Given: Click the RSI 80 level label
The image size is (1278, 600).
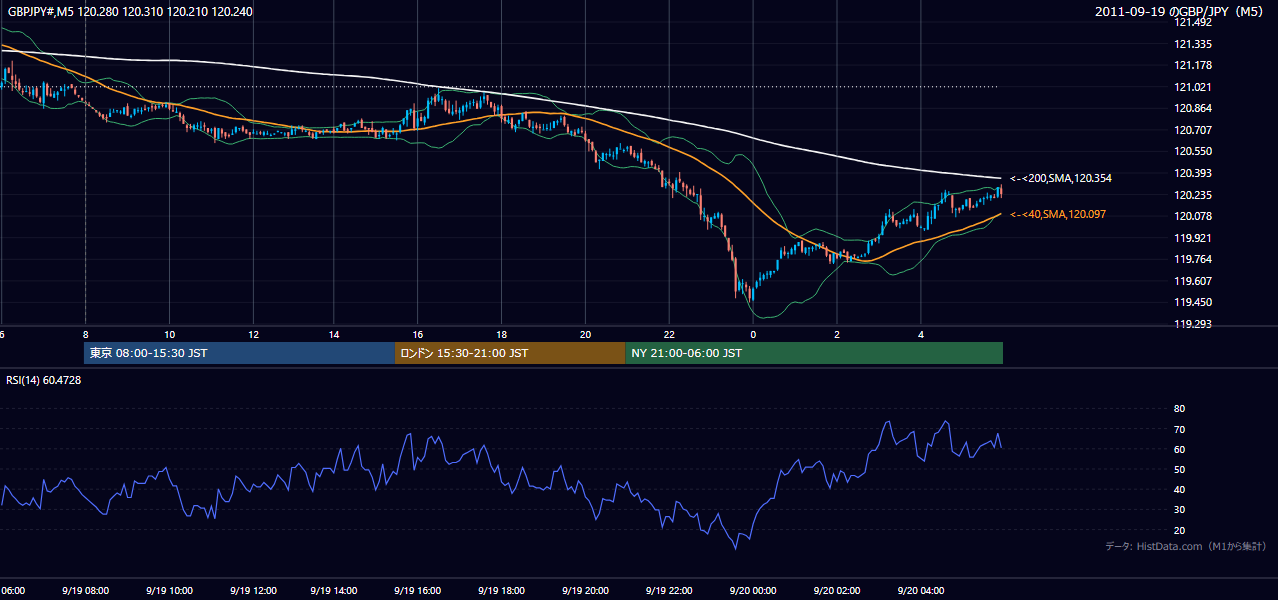Looking at the screenshot, I should pos(1179,409).
